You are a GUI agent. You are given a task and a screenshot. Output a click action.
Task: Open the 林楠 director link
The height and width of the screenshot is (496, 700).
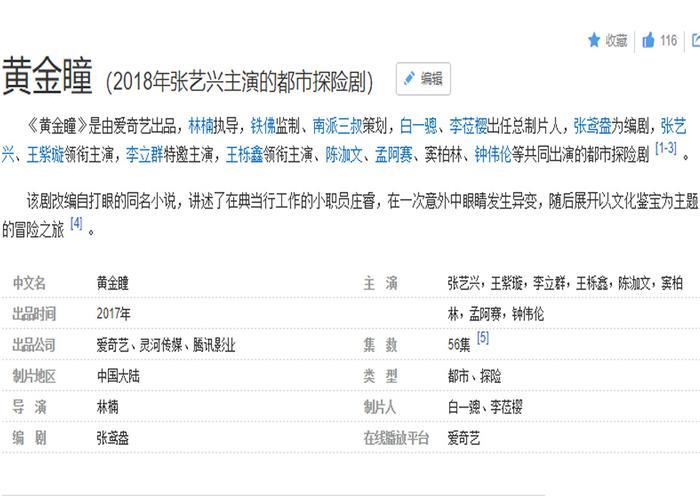pyautogui.click(x=201, y=126)
